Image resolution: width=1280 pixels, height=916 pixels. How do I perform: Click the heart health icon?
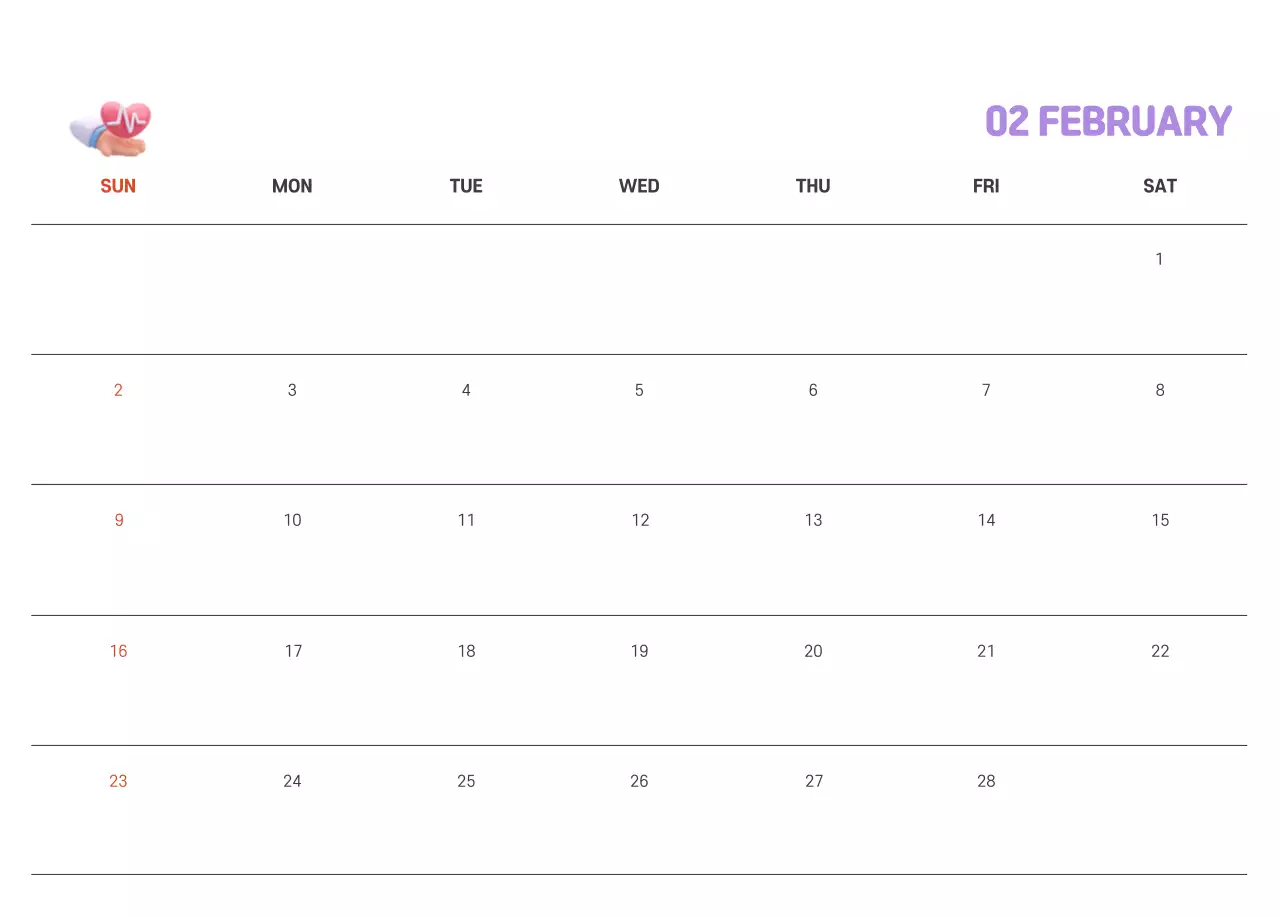coord(110,129)
